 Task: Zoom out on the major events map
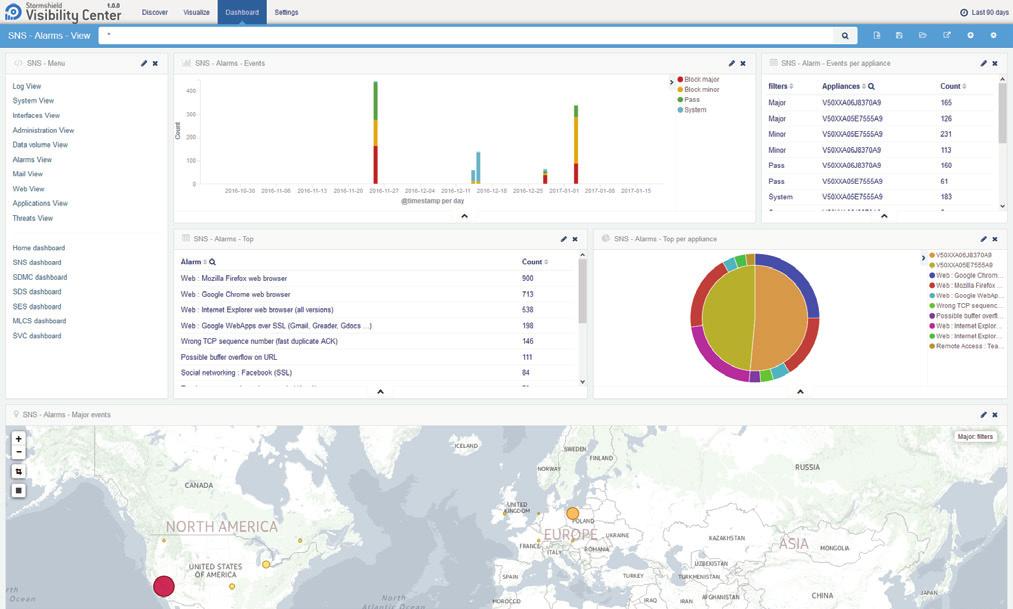tap(19, 452)
